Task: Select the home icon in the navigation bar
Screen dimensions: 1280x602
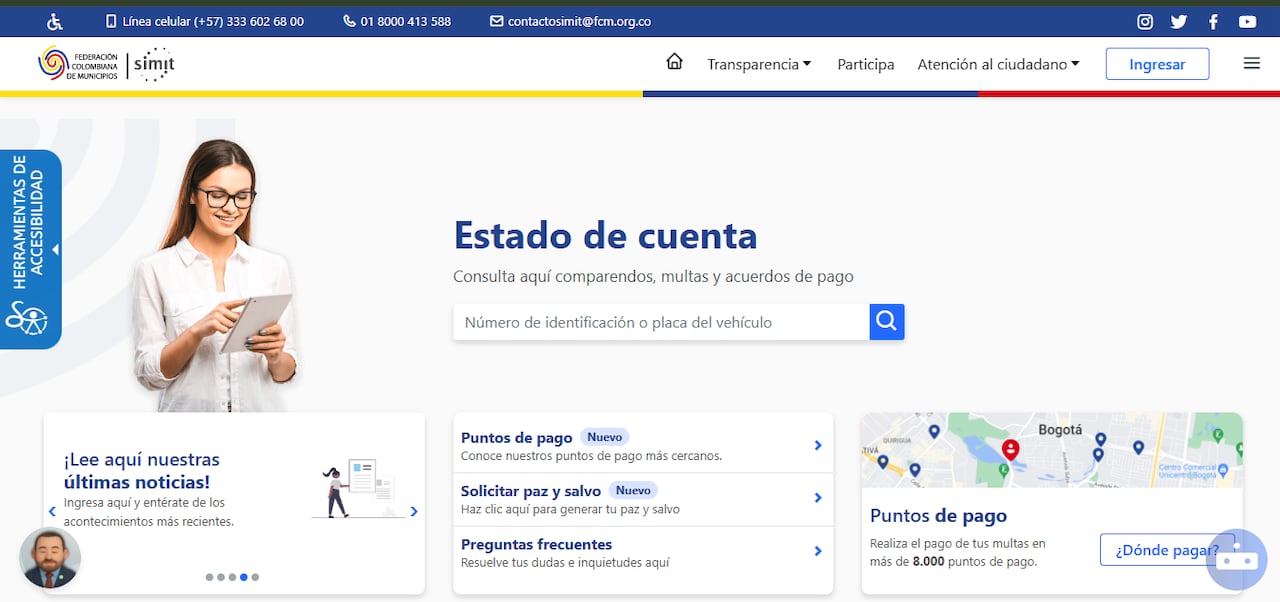Action: click(x=674, y=61)
